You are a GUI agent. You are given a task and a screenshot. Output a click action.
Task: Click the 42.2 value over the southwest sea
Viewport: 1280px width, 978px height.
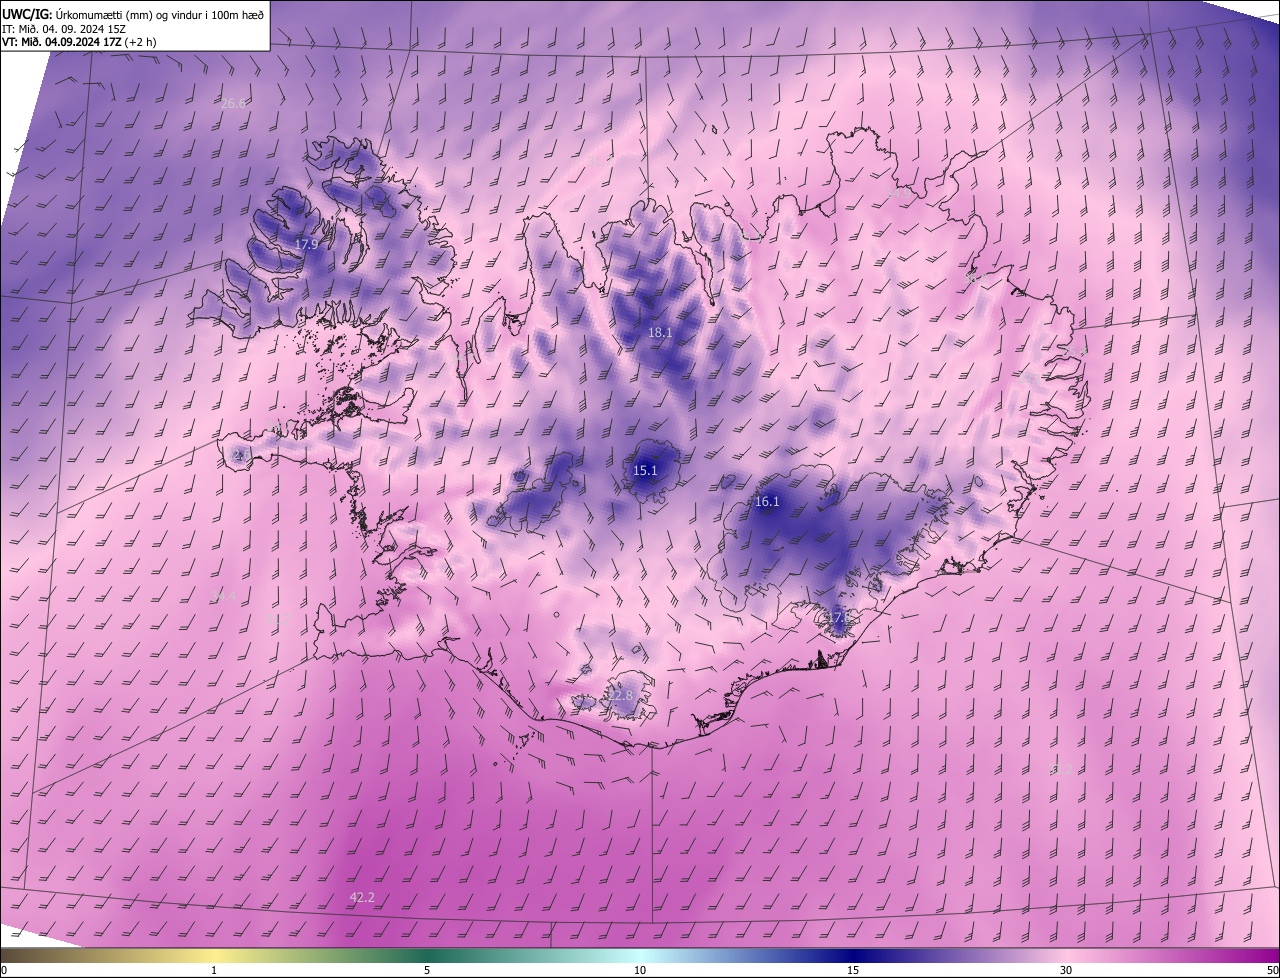pyautogui.click(x=362, y=897)
